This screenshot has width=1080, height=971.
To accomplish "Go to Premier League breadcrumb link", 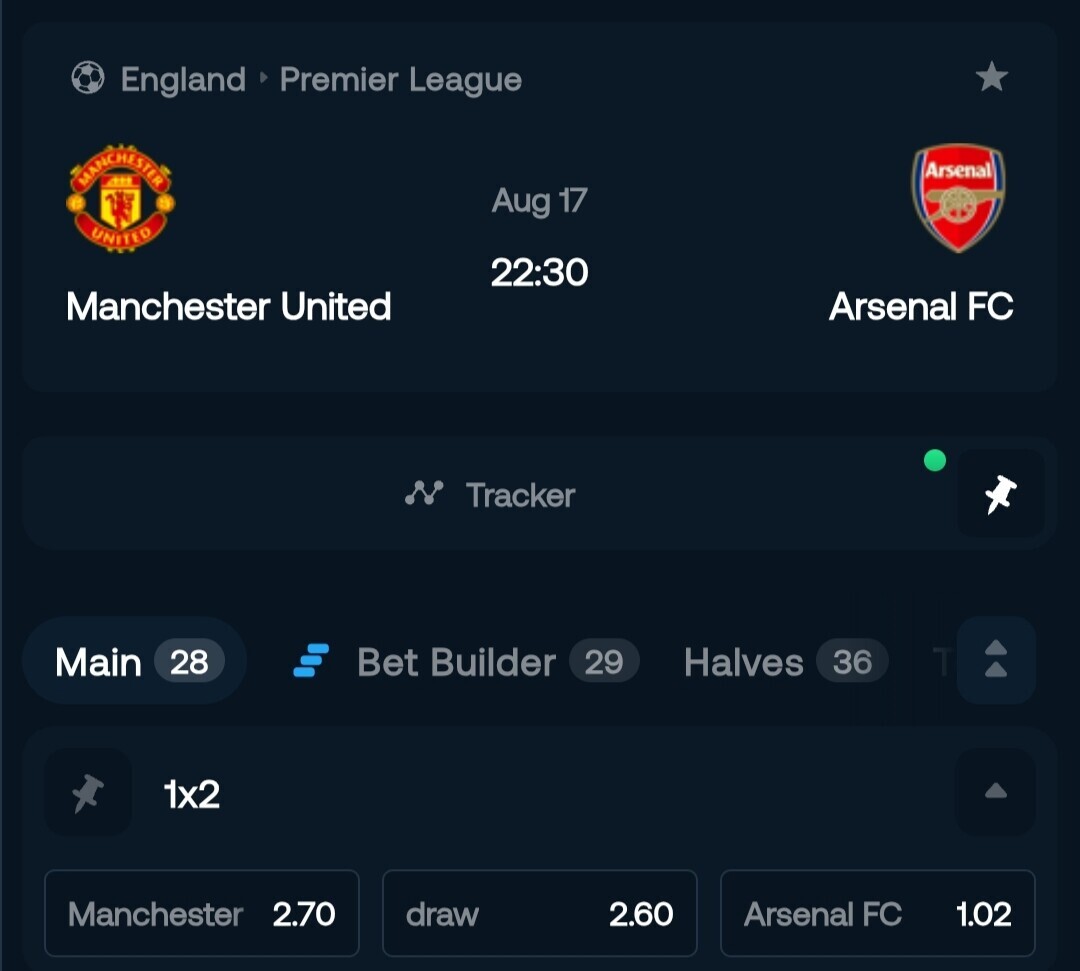I will (401, 80).
